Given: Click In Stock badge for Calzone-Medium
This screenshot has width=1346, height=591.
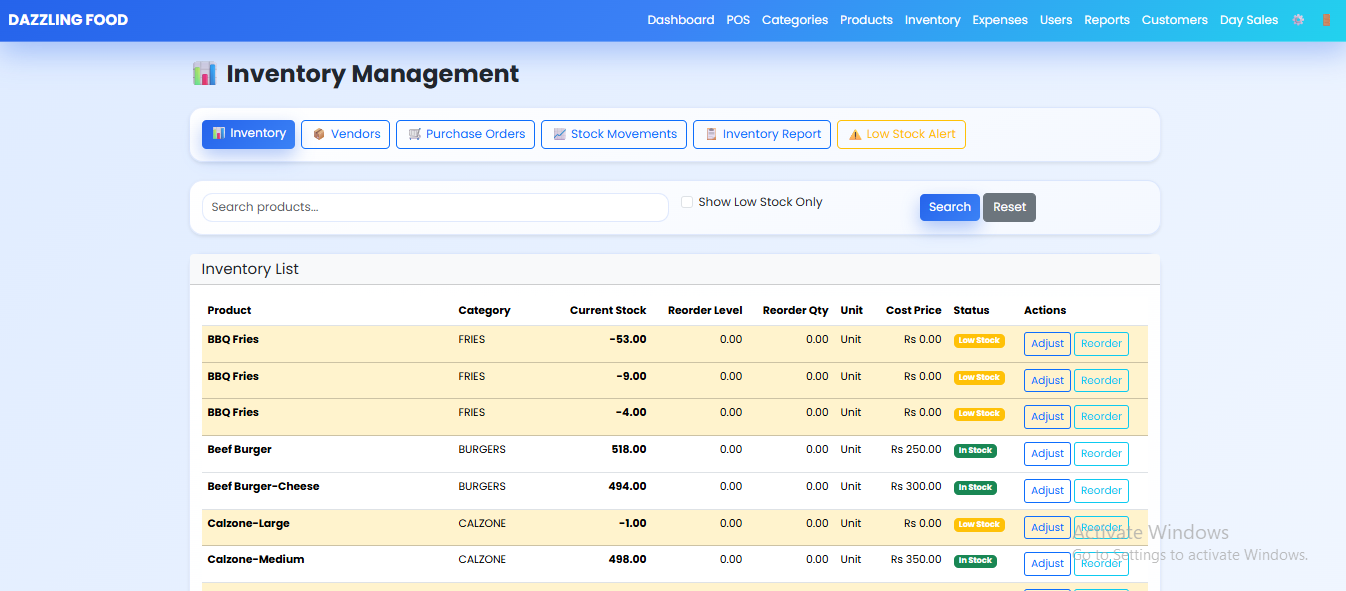Looking at the screenshot, I should tap(975, 561).
